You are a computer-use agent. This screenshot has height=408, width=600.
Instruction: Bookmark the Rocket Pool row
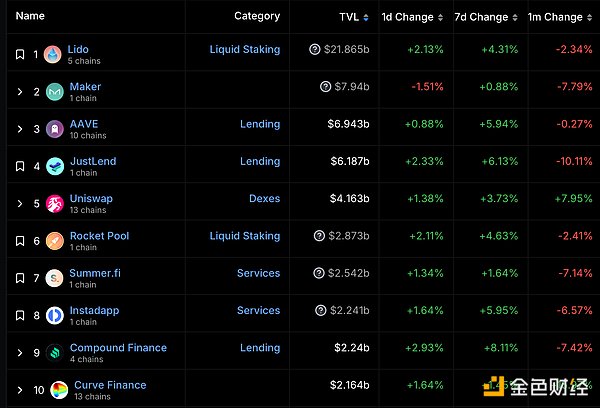click(x=19, y=241)
